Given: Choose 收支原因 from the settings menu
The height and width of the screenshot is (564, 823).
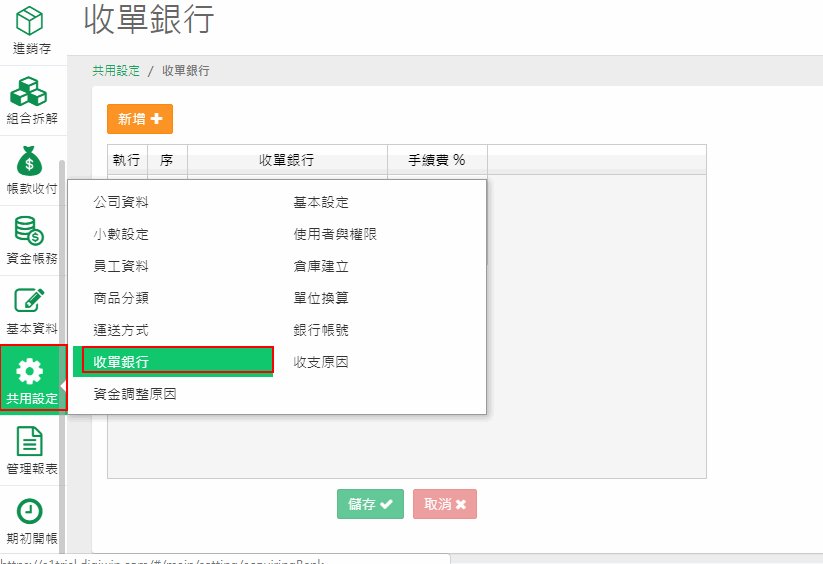Looking at the screenshot, I should (321, 362).
